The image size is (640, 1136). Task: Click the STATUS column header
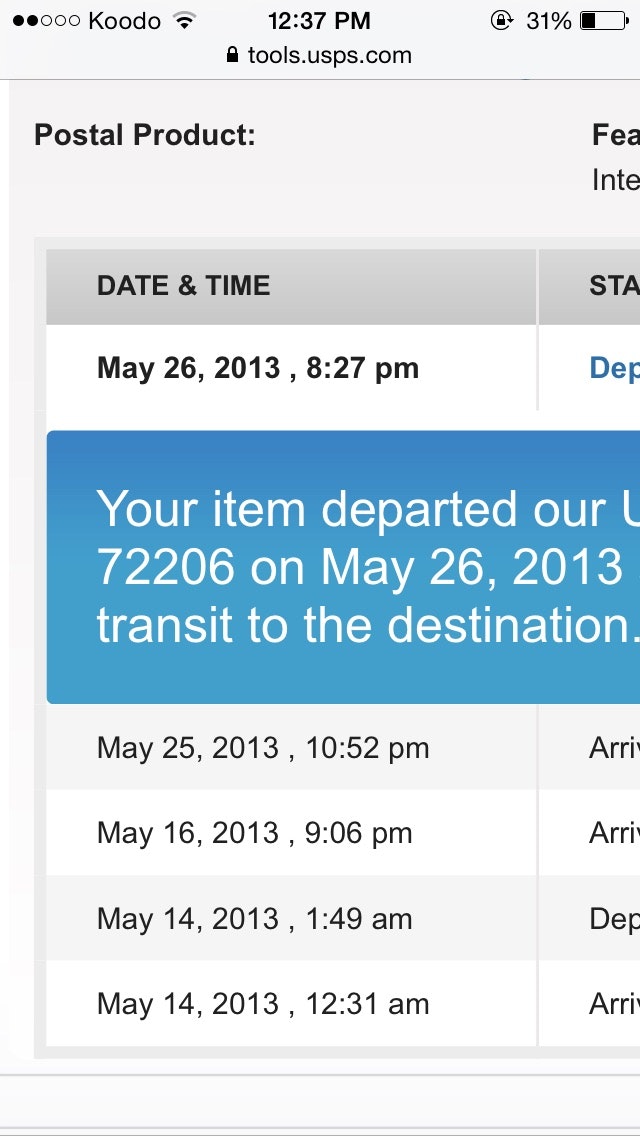pyautogui.click(x=613, y=286)
